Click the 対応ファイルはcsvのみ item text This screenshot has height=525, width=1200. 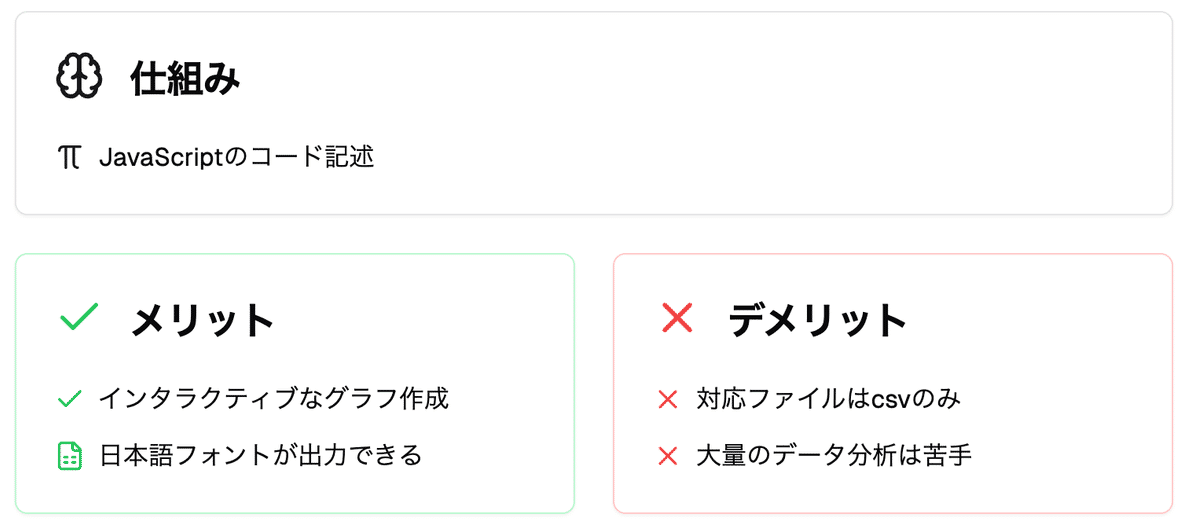point(828,399)
